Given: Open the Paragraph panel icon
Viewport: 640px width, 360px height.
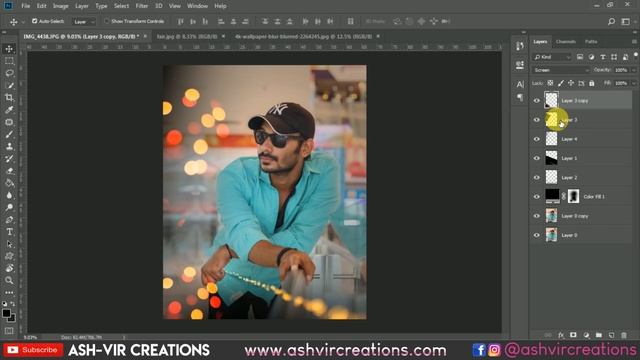Looking at the screenshot, I should pos(520,98).
